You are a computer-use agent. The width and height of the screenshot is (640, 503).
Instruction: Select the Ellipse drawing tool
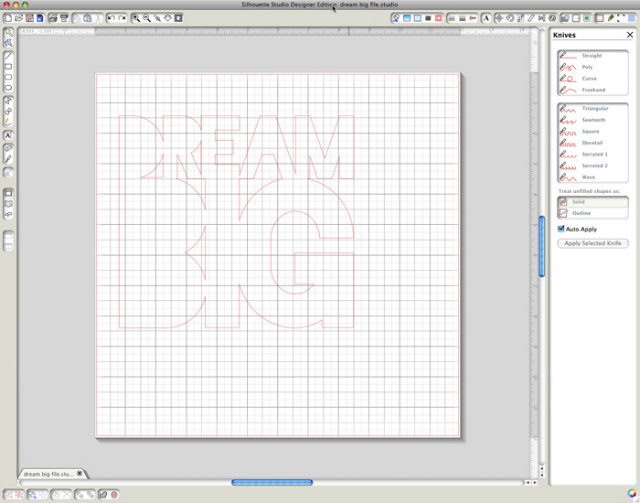point(8,87)
